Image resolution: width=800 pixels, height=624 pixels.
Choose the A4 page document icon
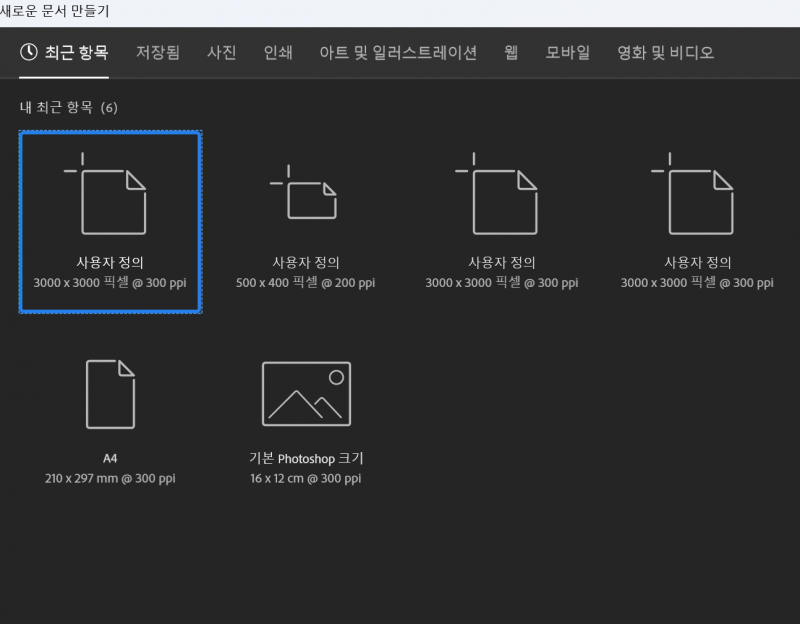(110, 394)
